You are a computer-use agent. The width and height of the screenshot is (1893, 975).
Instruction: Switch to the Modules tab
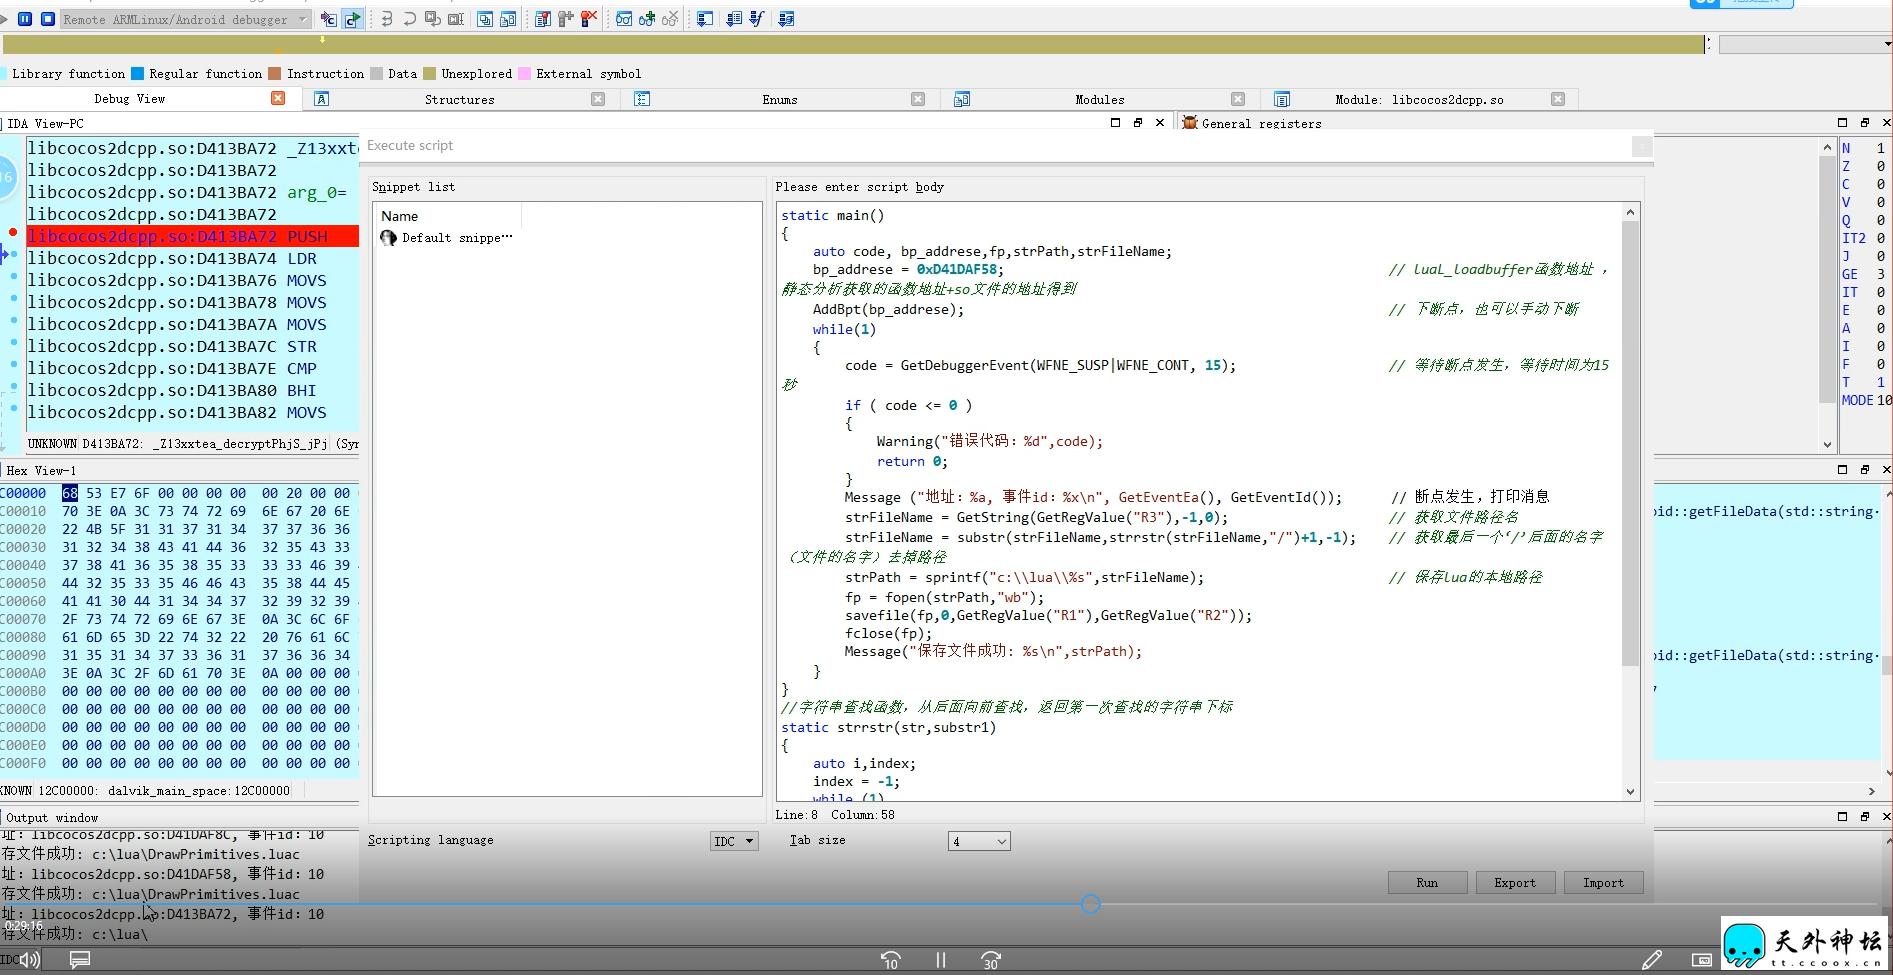point(1100,100)
